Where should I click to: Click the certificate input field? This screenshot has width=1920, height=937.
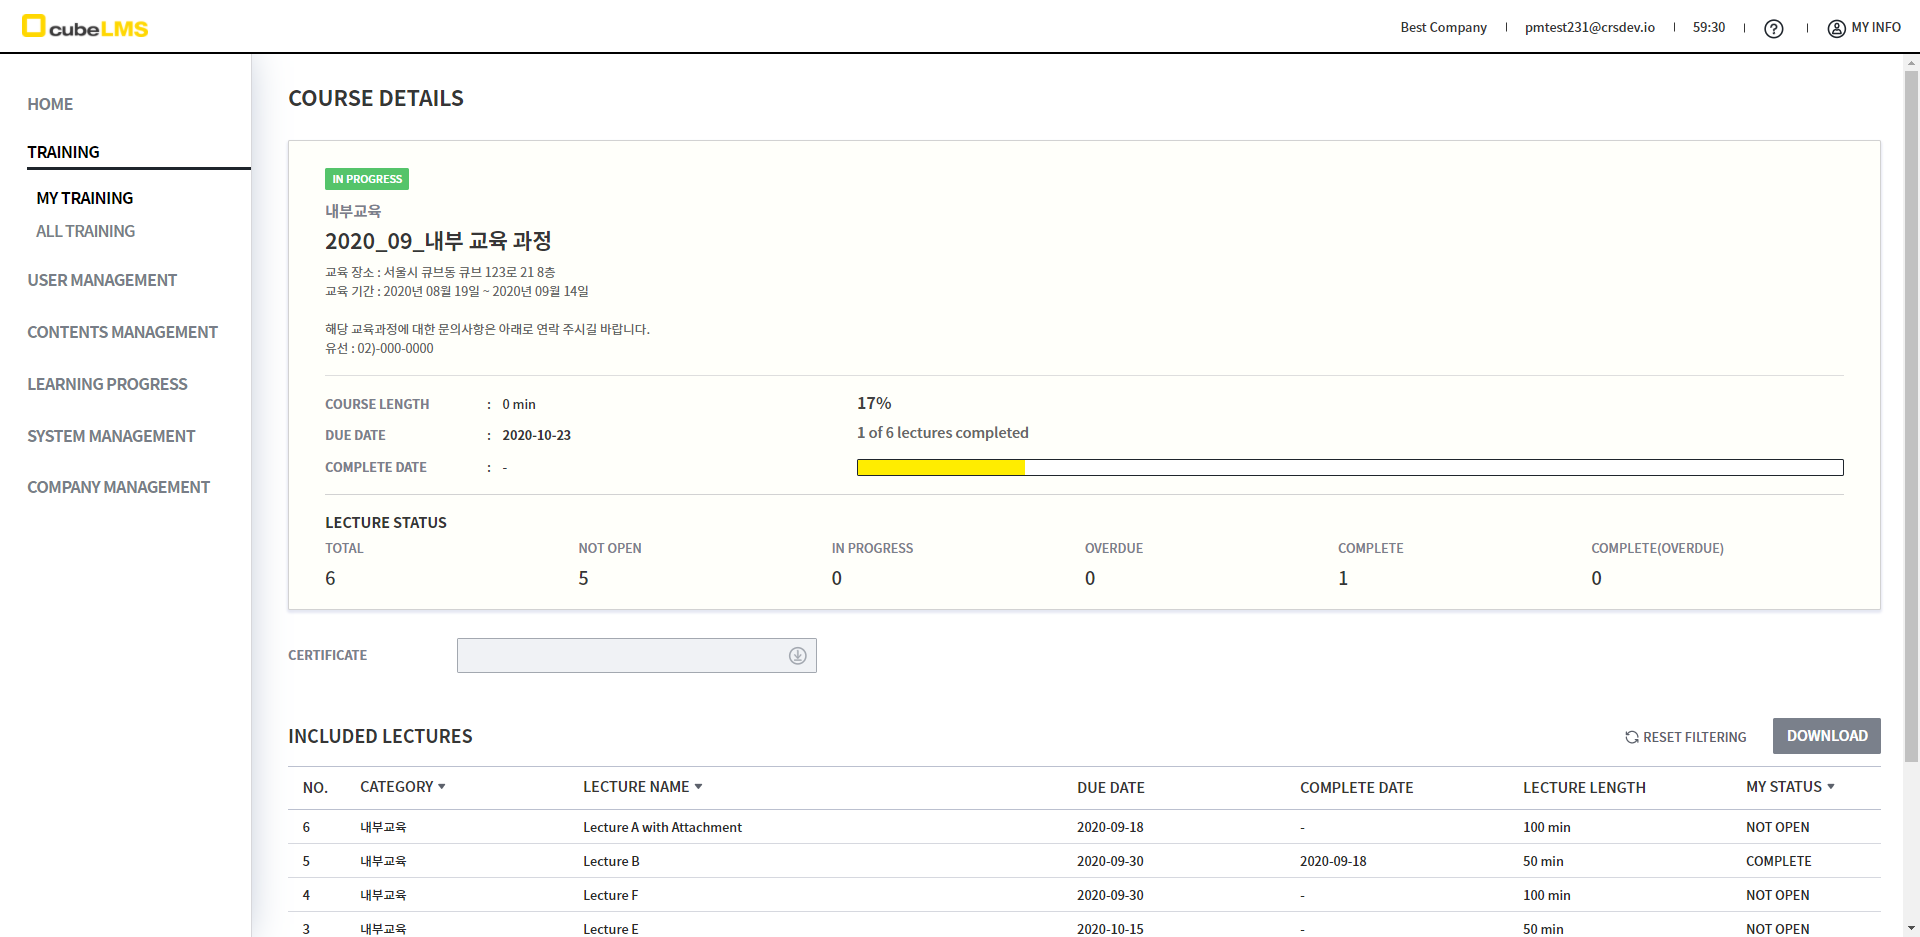(620, 656)
